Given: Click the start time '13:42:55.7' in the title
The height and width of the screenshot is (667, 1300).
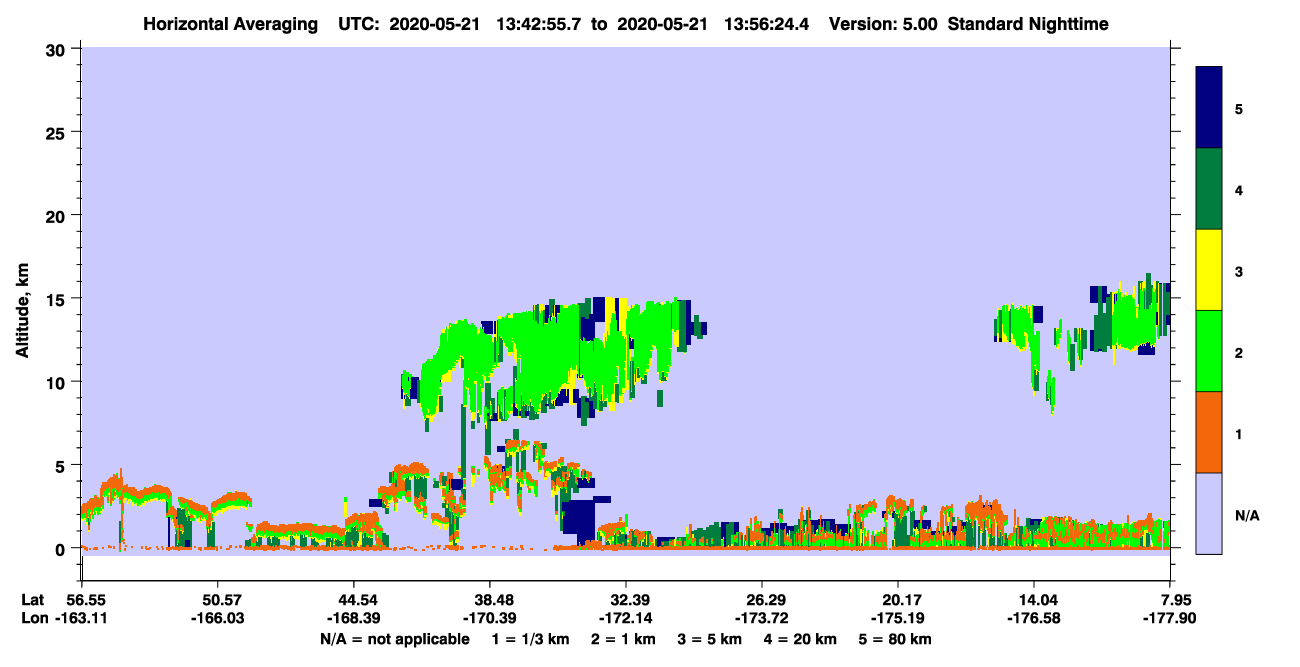Looking at the screenshot, I should (x=539, y=23).
